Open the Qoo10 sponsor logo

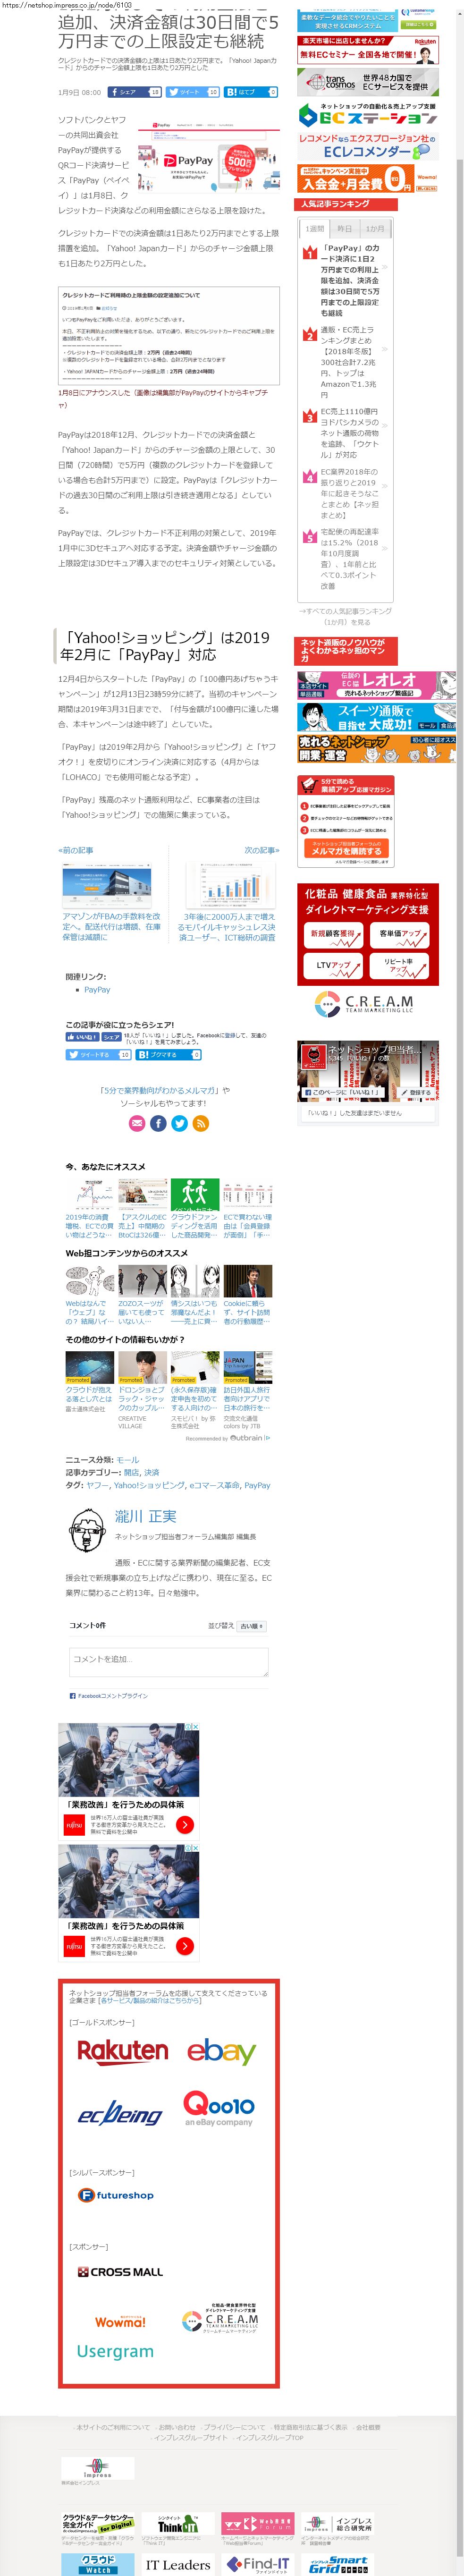pos(219,2108)
